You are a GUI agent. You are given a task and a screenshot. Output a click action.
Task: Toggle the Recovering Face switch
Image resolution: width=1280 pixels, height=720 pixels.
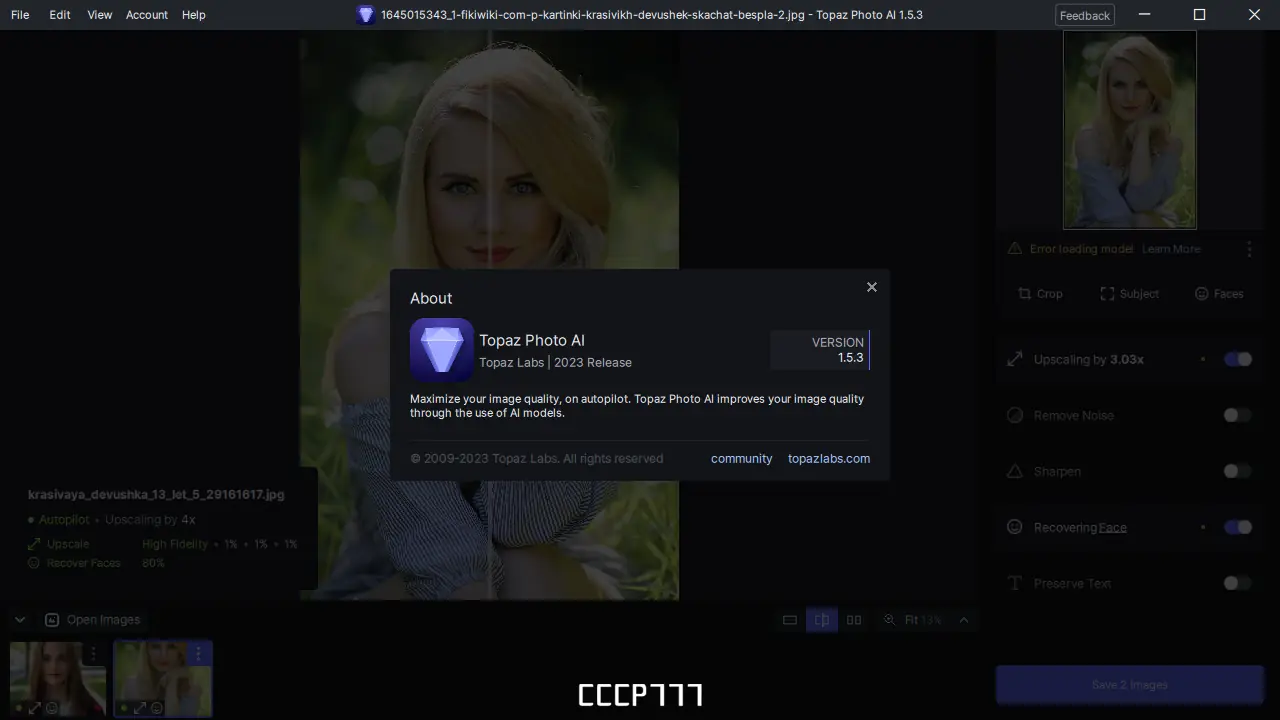[1238, 527]
